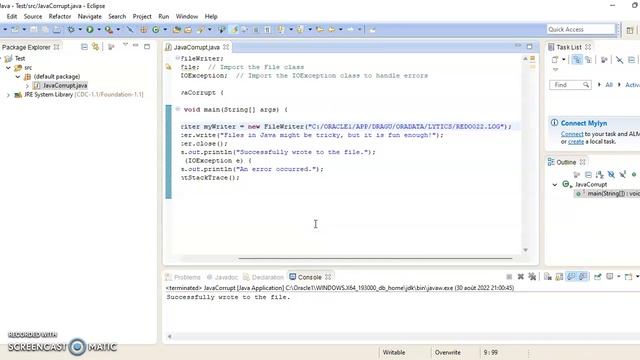Image resolution: width=640 pixels, height=360 pixels.
Task: Open the New Java Class dropdown arrow
Action: tap(165, 29)
